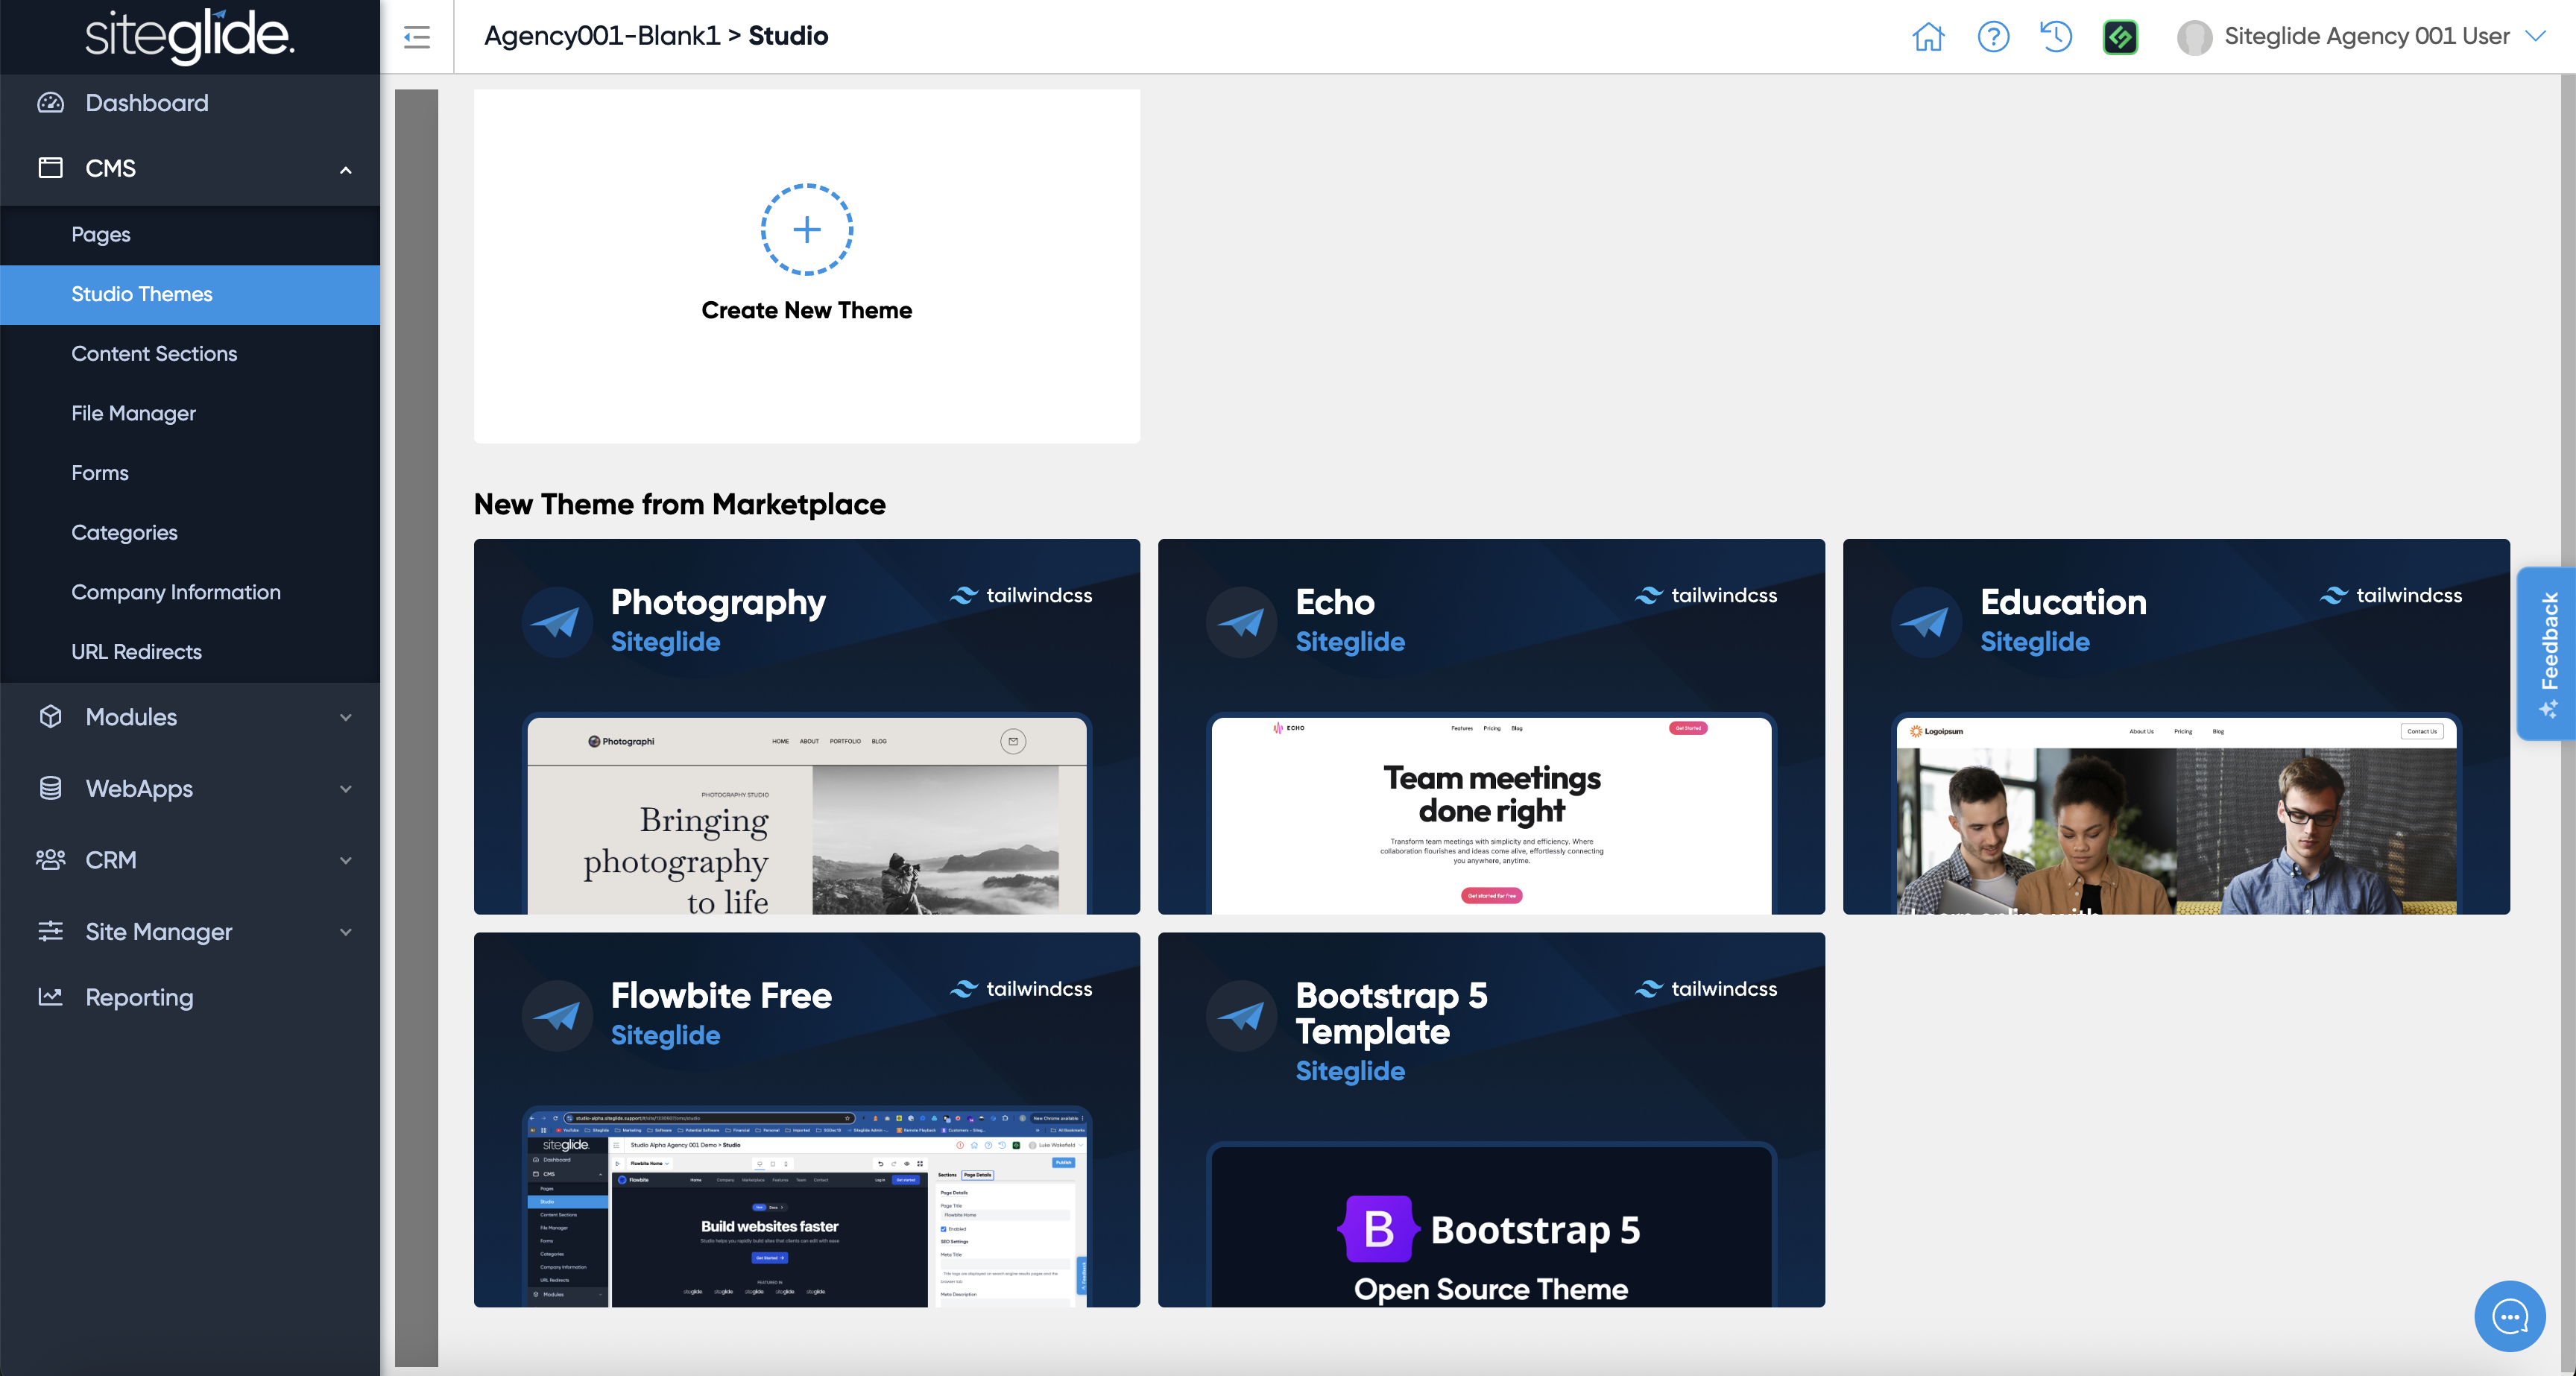This screenshot has width=2576, height=1376.
Task: Collapse the CMS menu section
Action: pyautogui.click(x=345, y=169)
